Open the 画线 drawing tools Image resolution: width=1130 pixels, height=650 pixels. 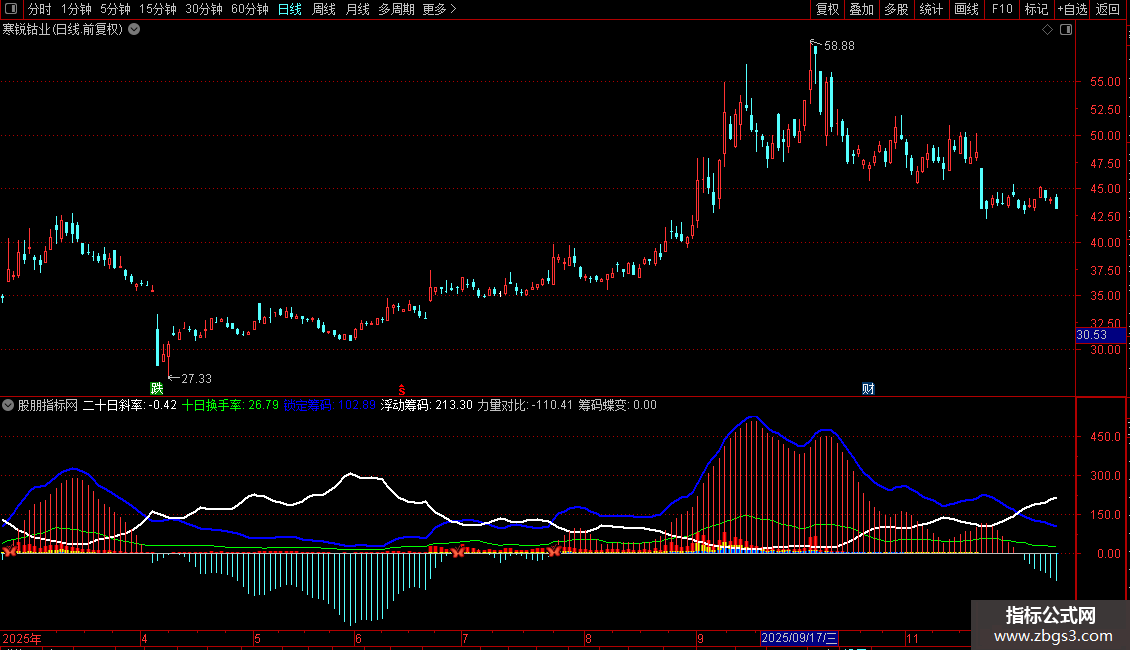[x=966, y=10]
